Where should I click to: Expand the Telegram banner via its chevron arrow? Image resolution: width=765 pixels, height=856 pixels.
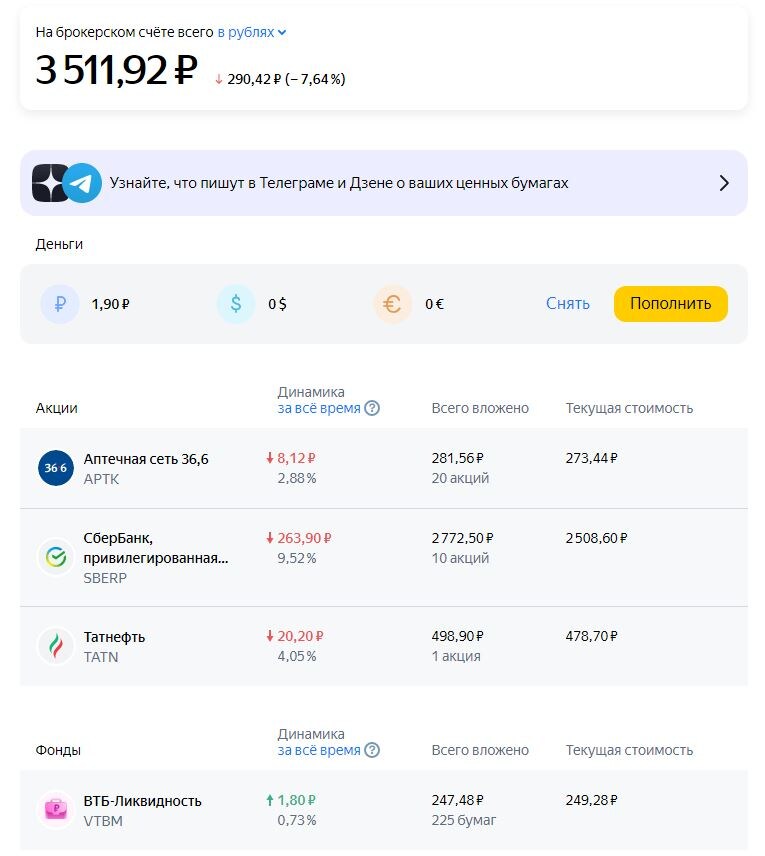click(725, 182)
